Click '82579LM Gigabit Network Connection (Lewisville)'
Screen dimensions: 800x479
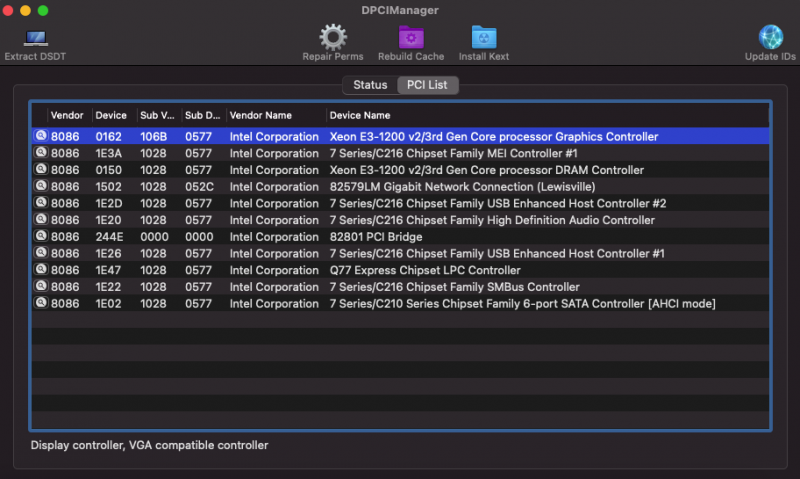(x=462, y=187)
